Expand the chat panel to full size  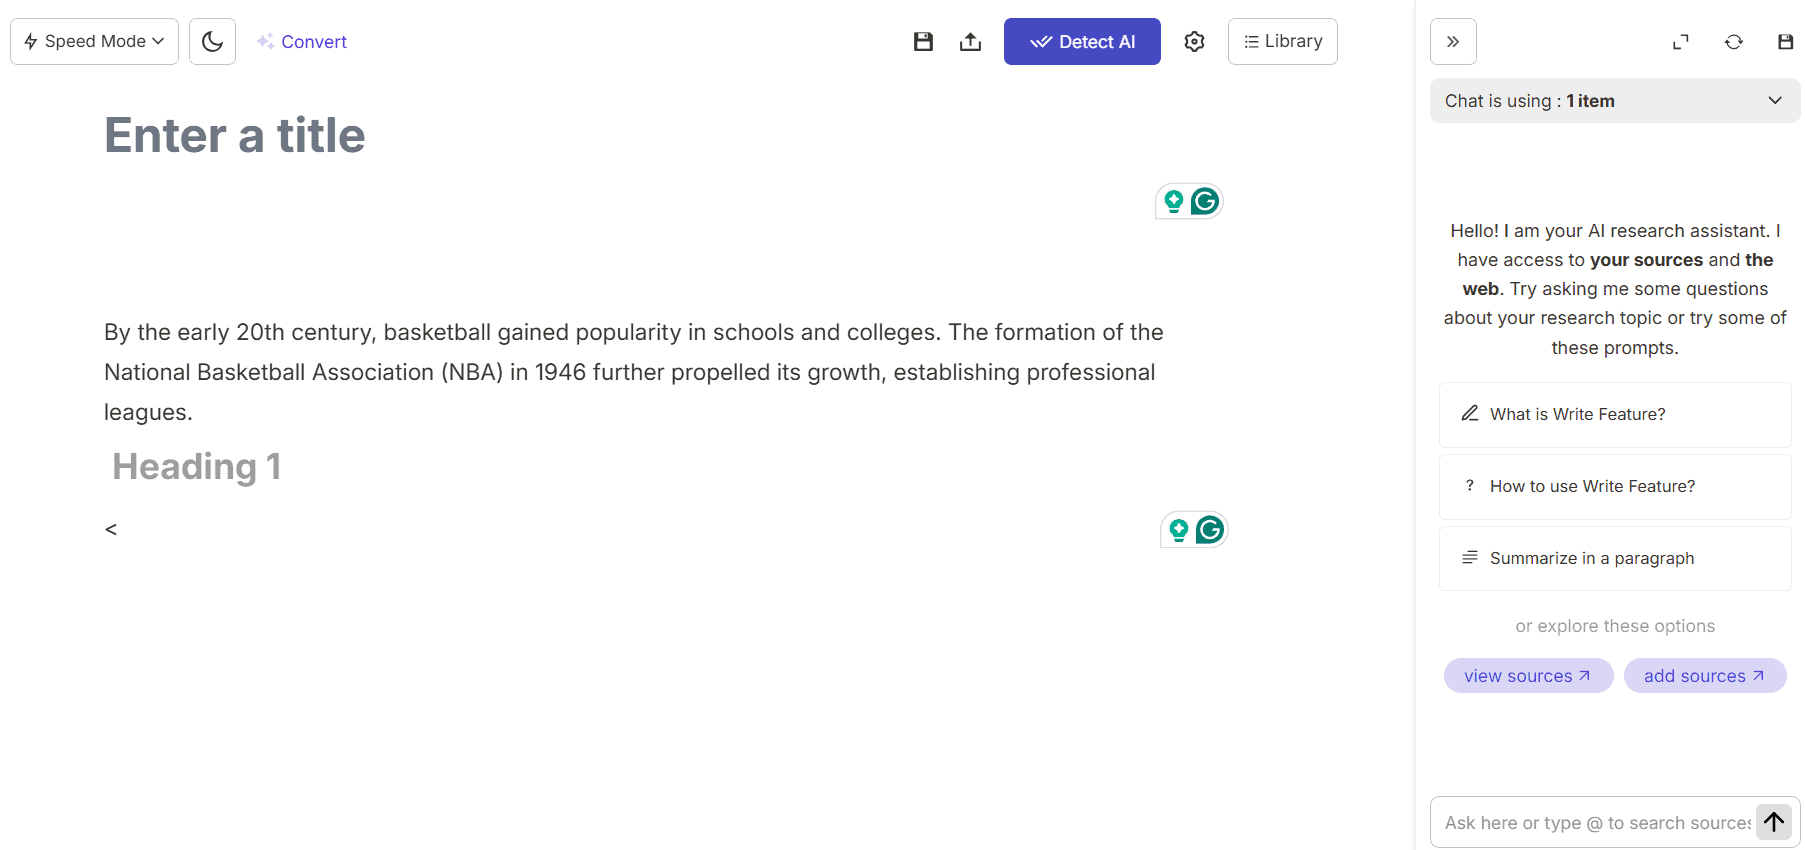pyautogui.click(x=1681, y=42)
